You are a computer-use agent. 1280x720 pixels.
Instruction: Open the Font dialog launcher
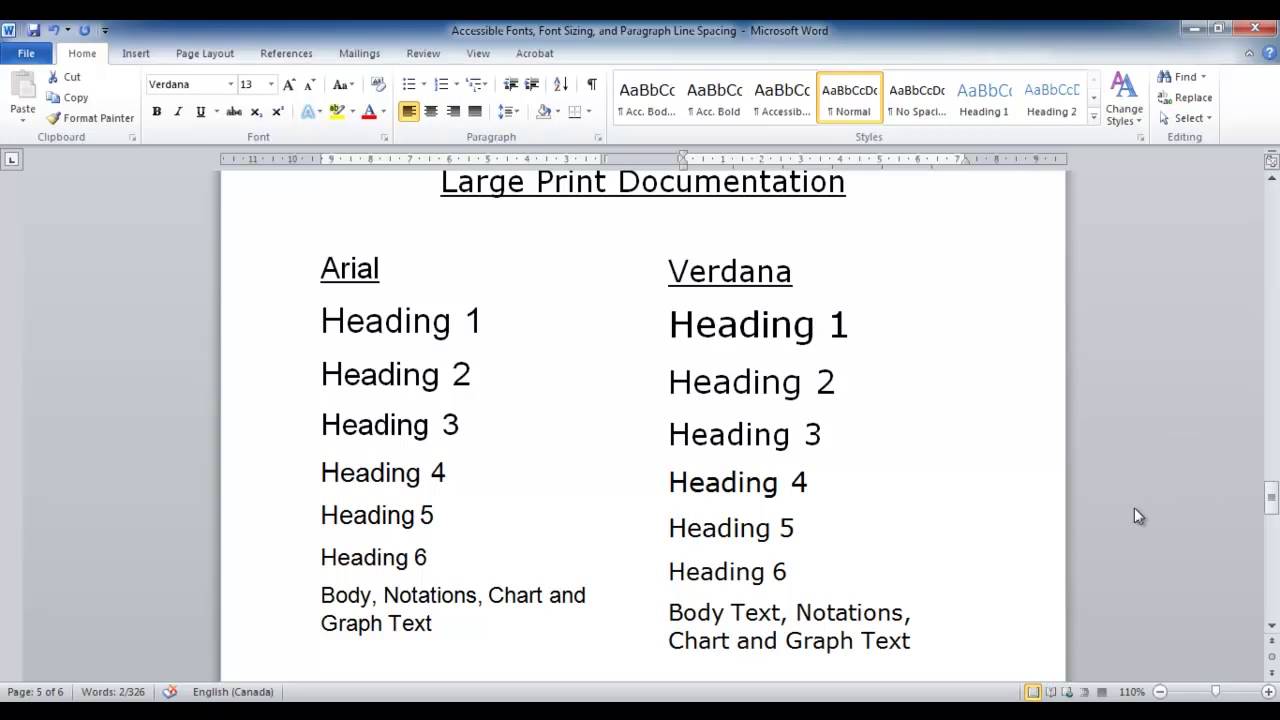coord(384,138)
